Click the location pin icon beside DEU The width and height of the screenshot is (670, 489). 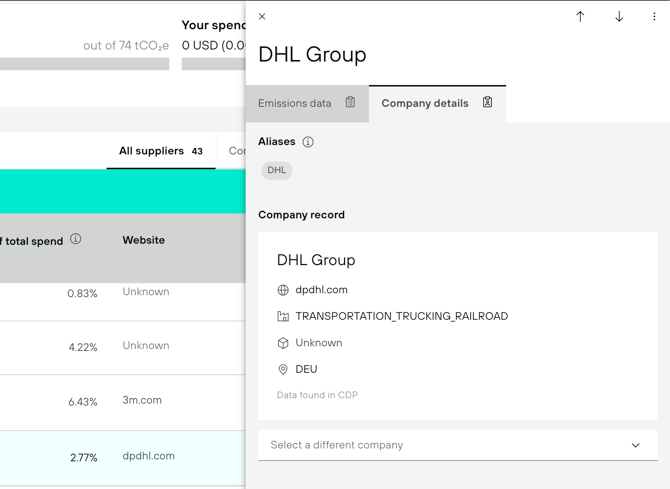tap(283, 369)
